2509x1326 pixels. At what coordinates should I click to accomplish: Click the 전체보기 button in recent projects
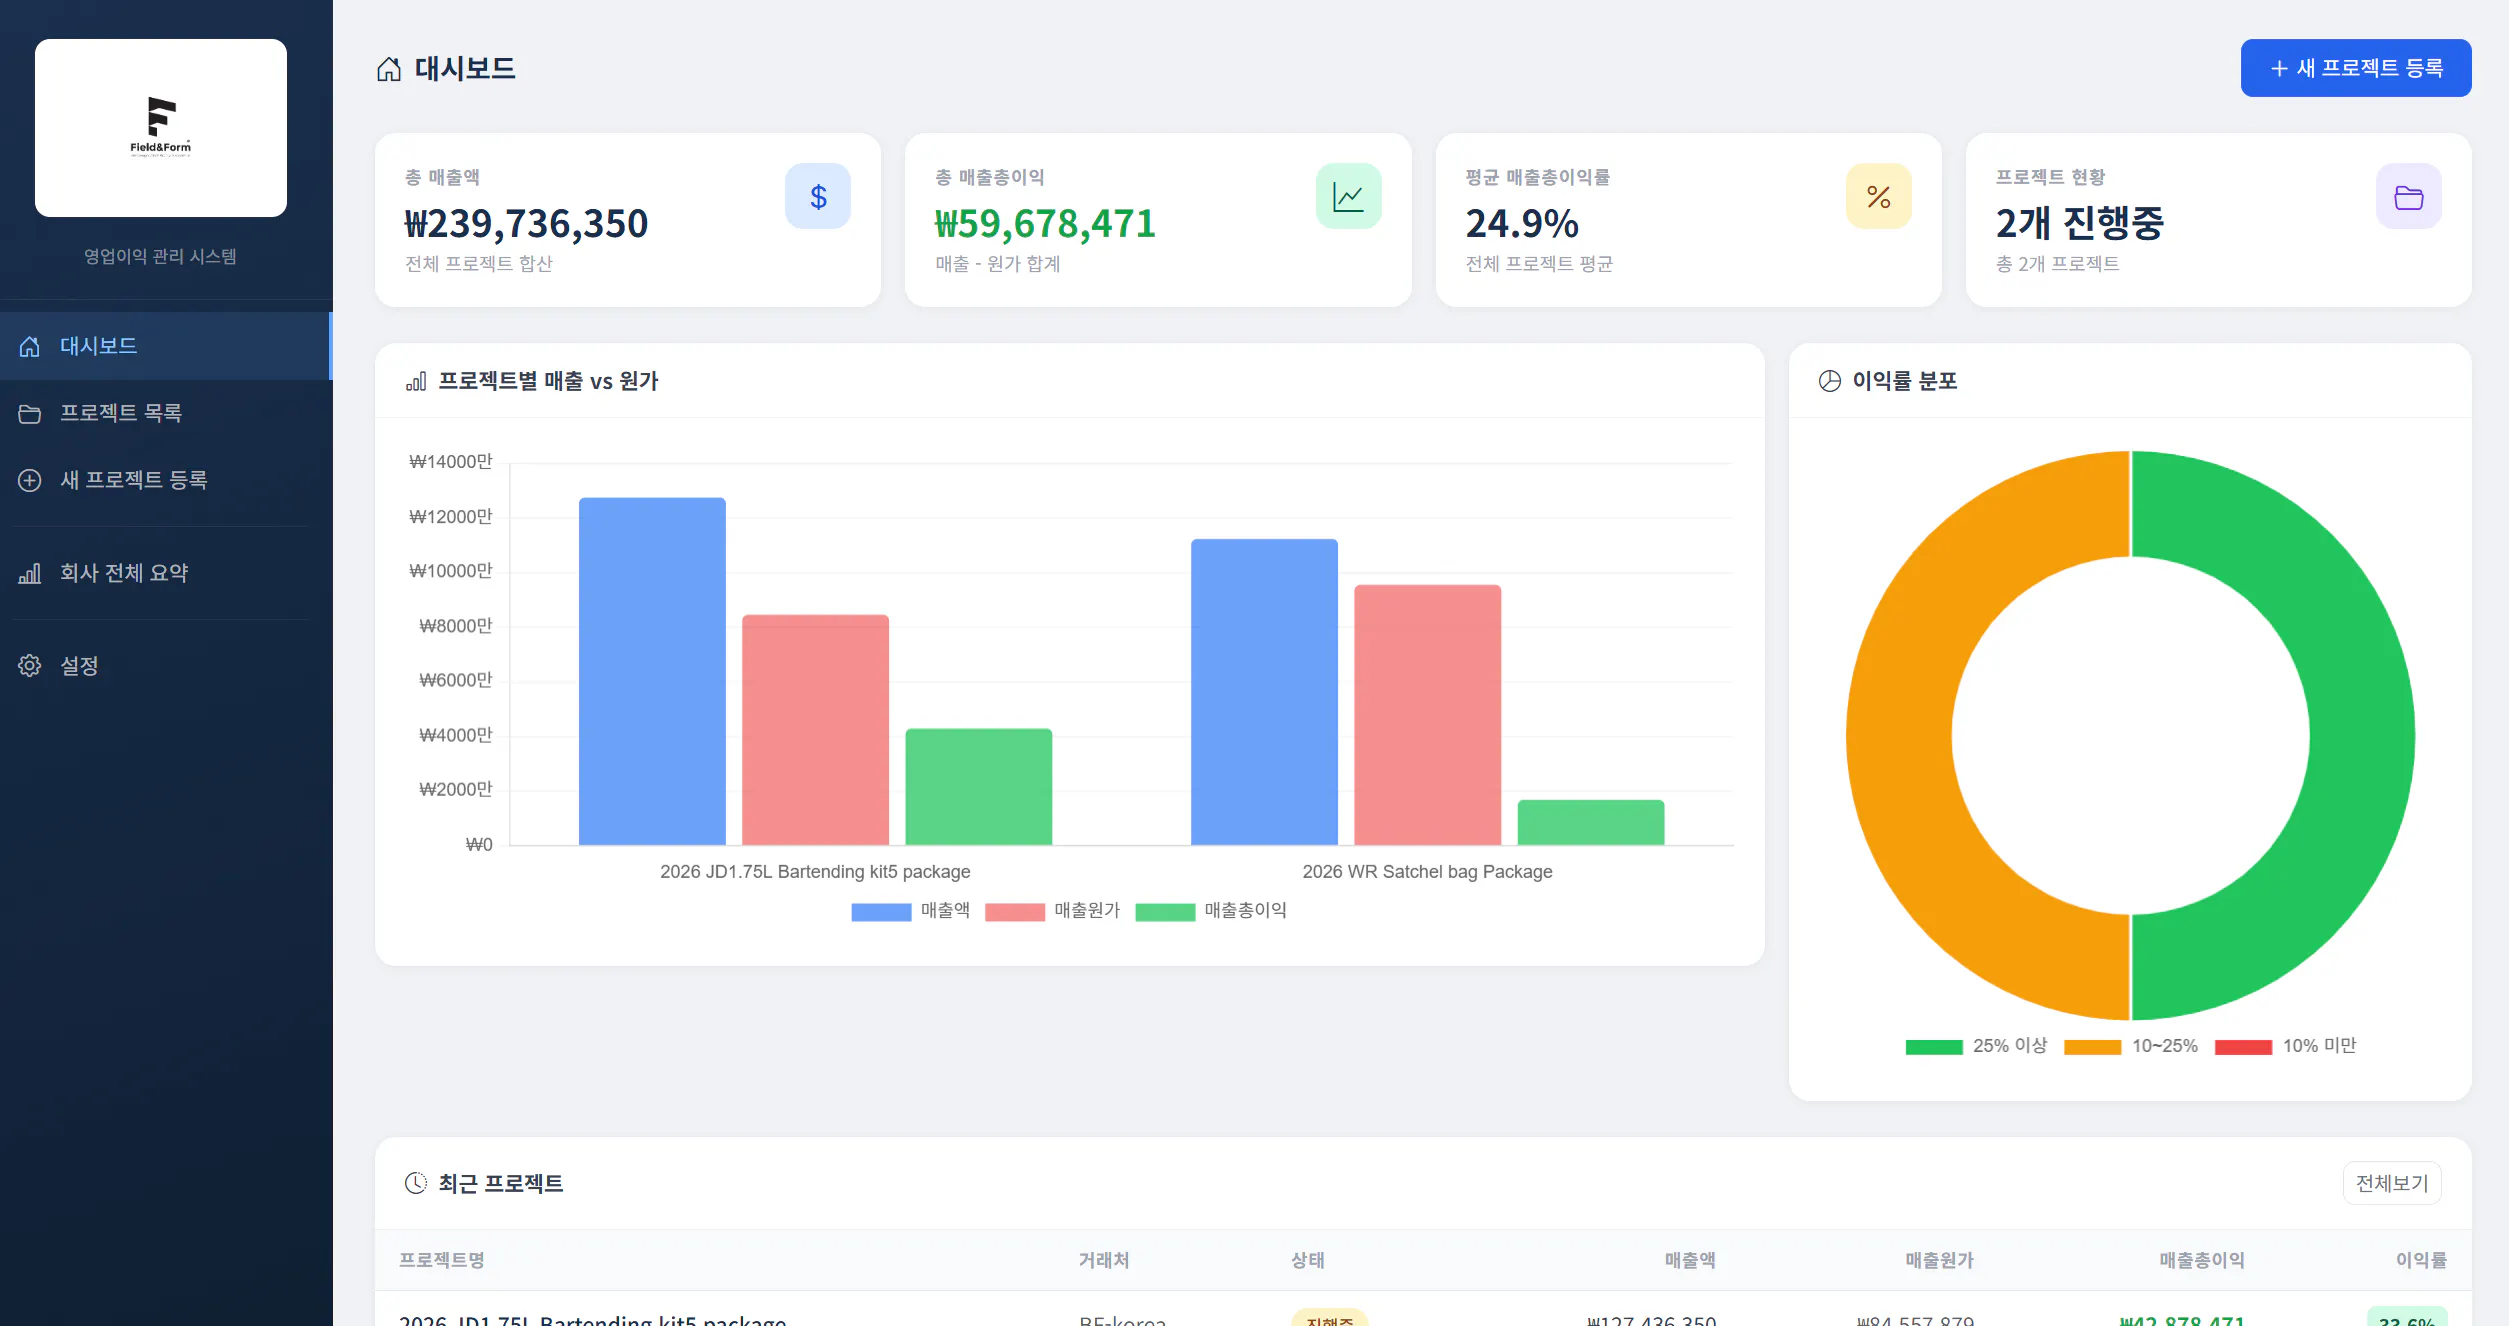[x=2391, y=1183]
